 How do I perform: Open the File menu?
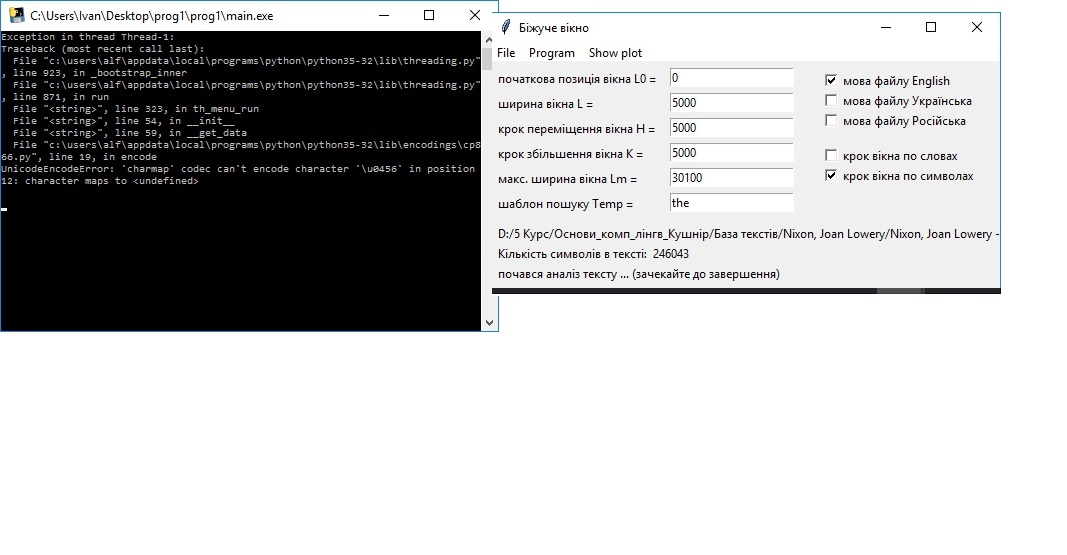tap(506, 53)
